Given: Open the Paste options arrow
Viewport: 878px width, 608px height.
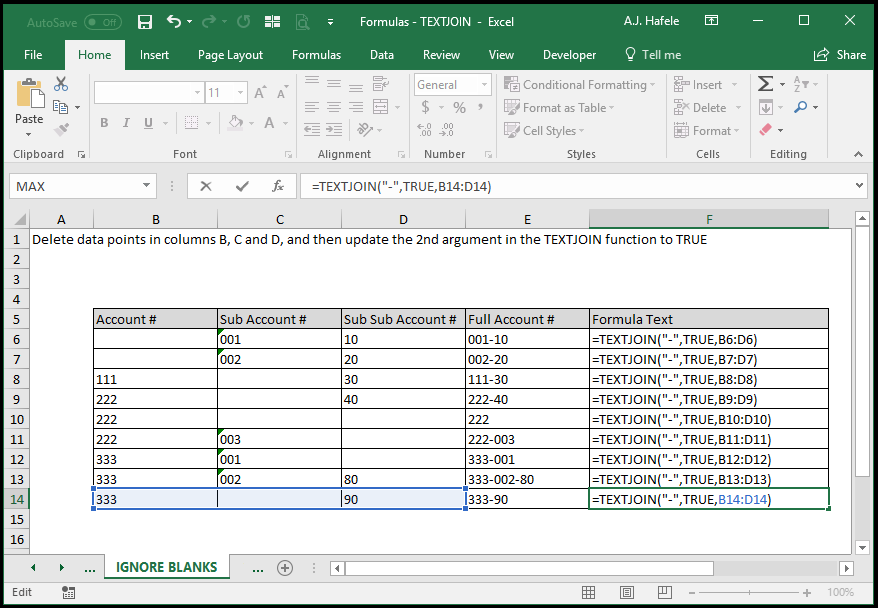Looking at the screenshot, I should click(x=29, y=135).
